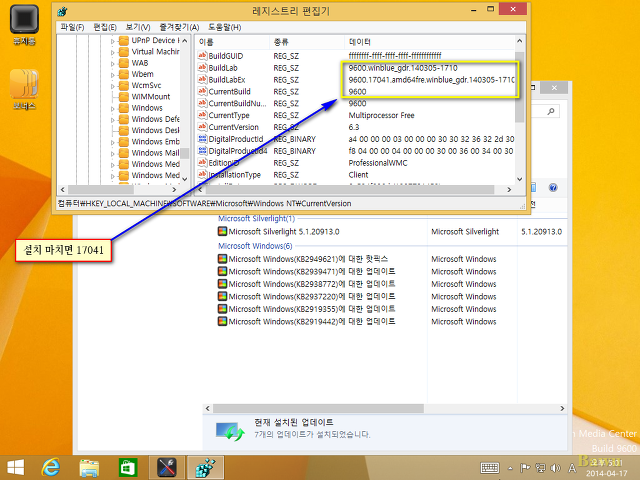Click the BuildLabEx string value icon

[x=202, y=79]
